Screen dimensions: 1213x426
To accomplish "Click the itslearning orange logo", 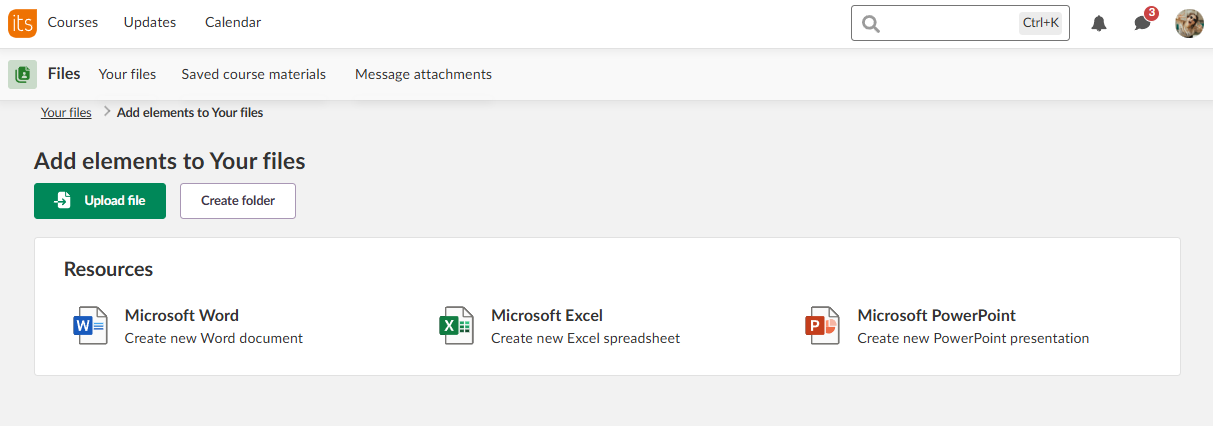I will point(22,22).
